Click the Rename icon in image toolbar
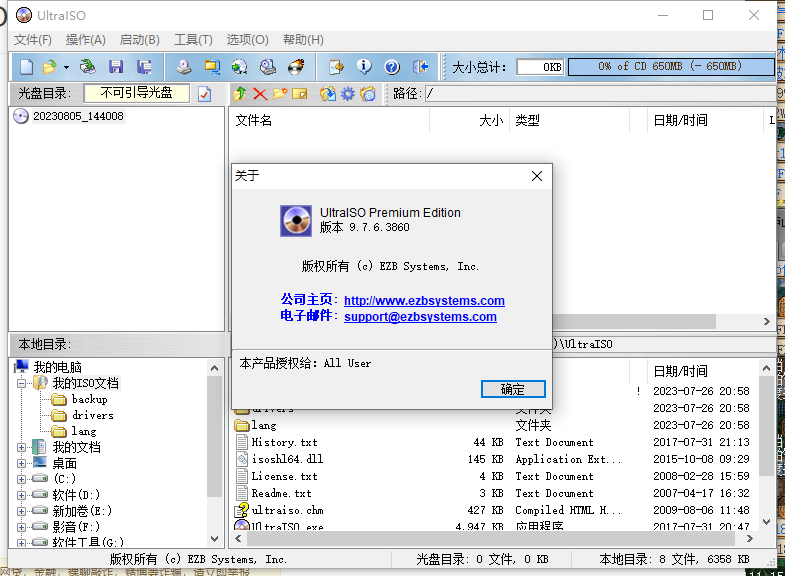 (x=300, y=94)
